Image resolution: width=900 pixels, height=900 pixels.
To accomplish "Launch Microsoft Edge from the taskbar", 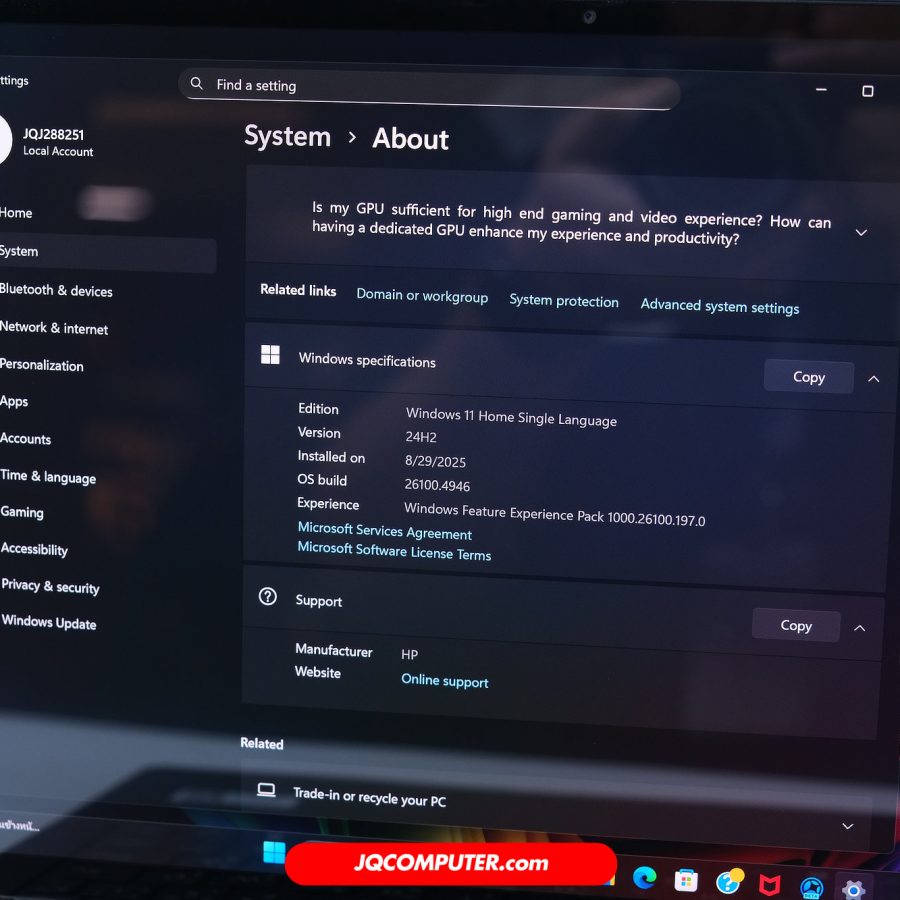I will (x=644, y=878).
